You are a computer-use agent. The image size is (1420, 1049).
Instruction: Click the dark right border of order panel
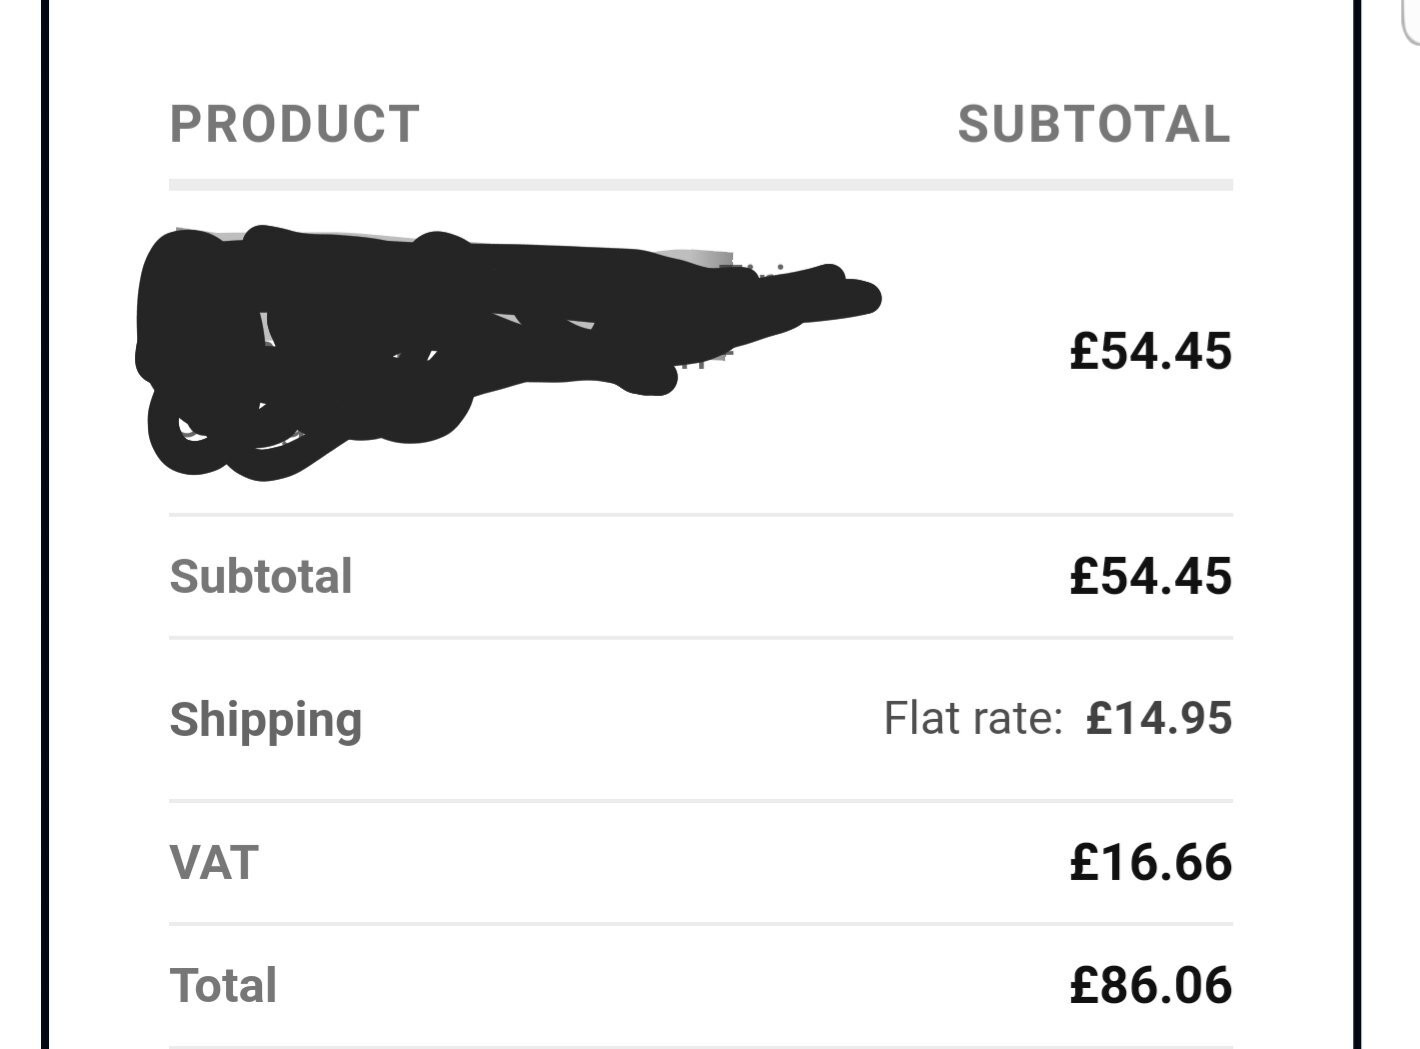click(1356, 524)
